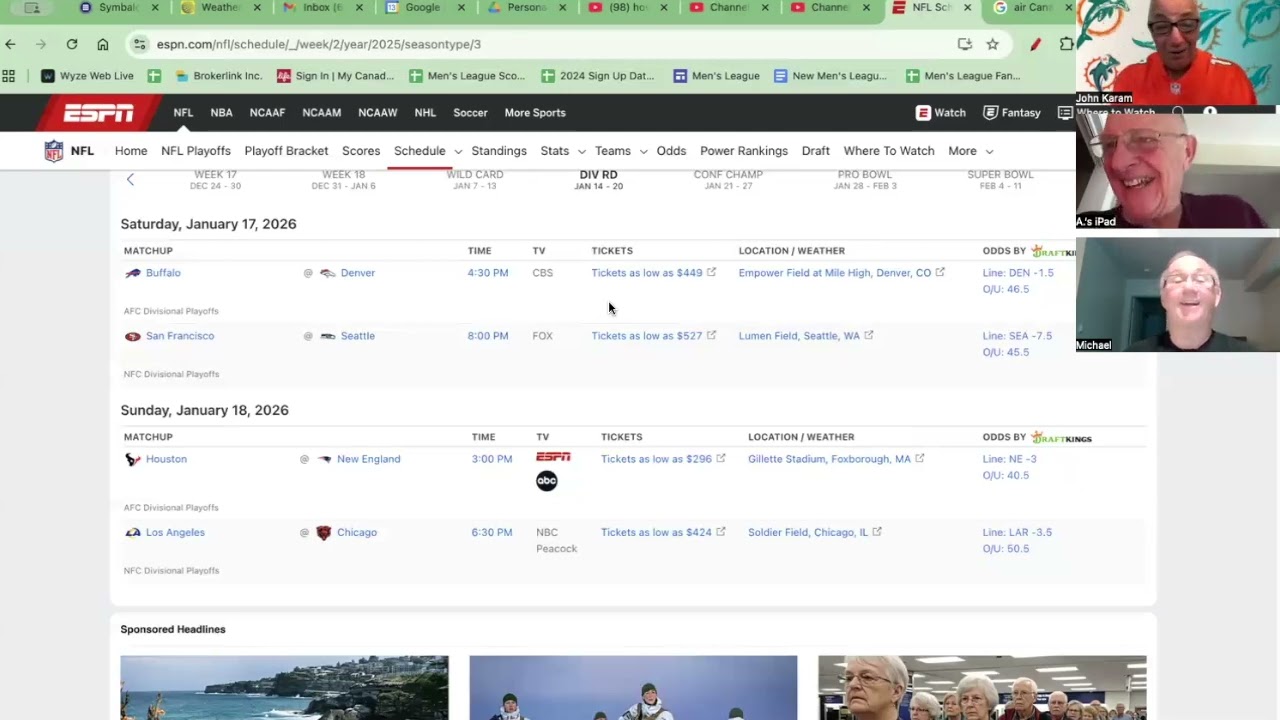Open NBA in ESPN top menu
The width and height of the screenshot is (1280, 720).
point(221,113)
